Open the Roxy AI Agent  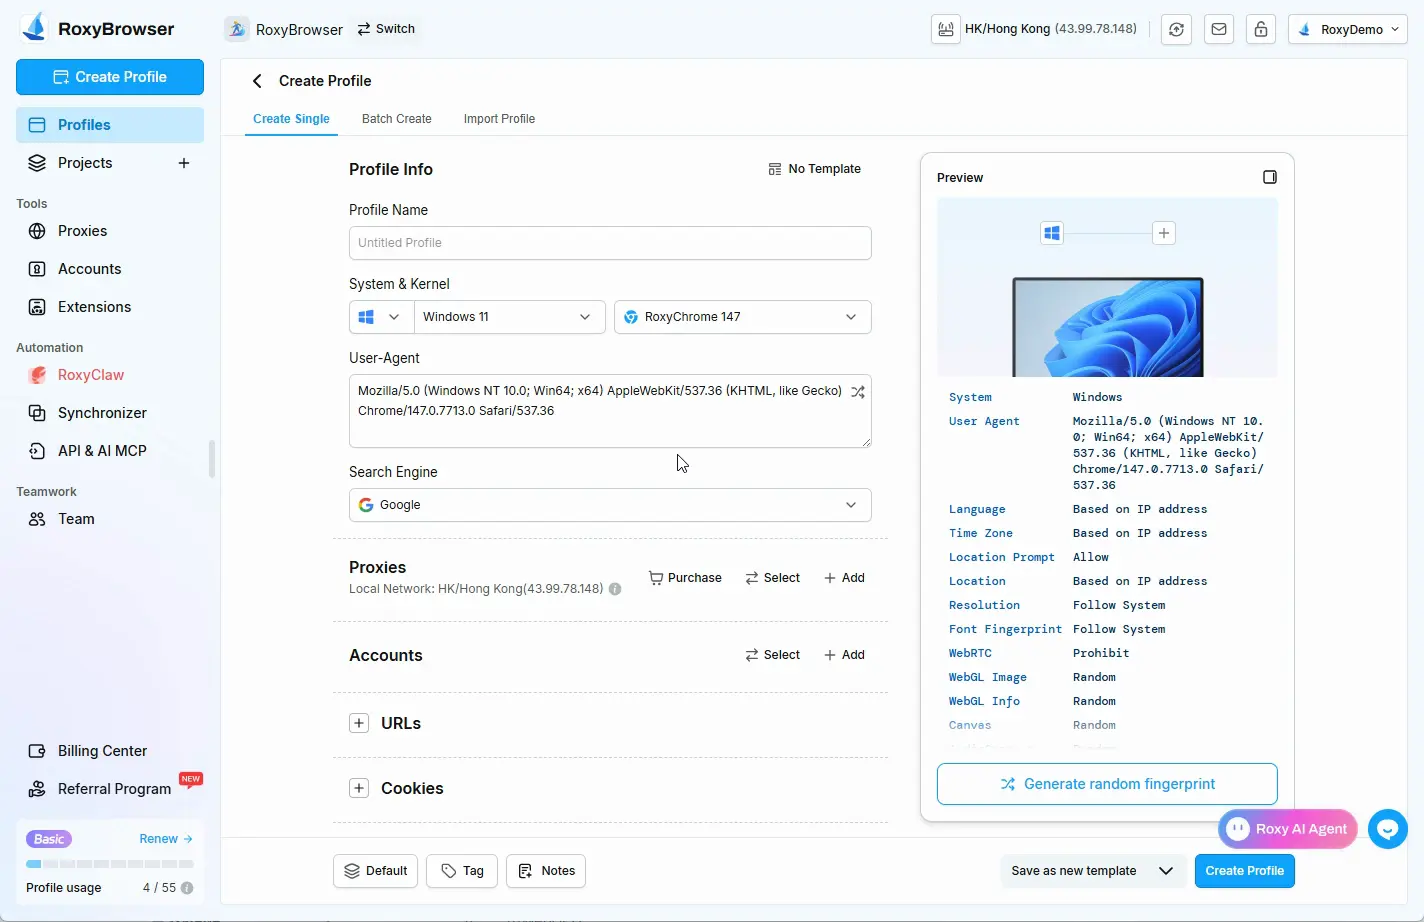(x=1288, y=829)
